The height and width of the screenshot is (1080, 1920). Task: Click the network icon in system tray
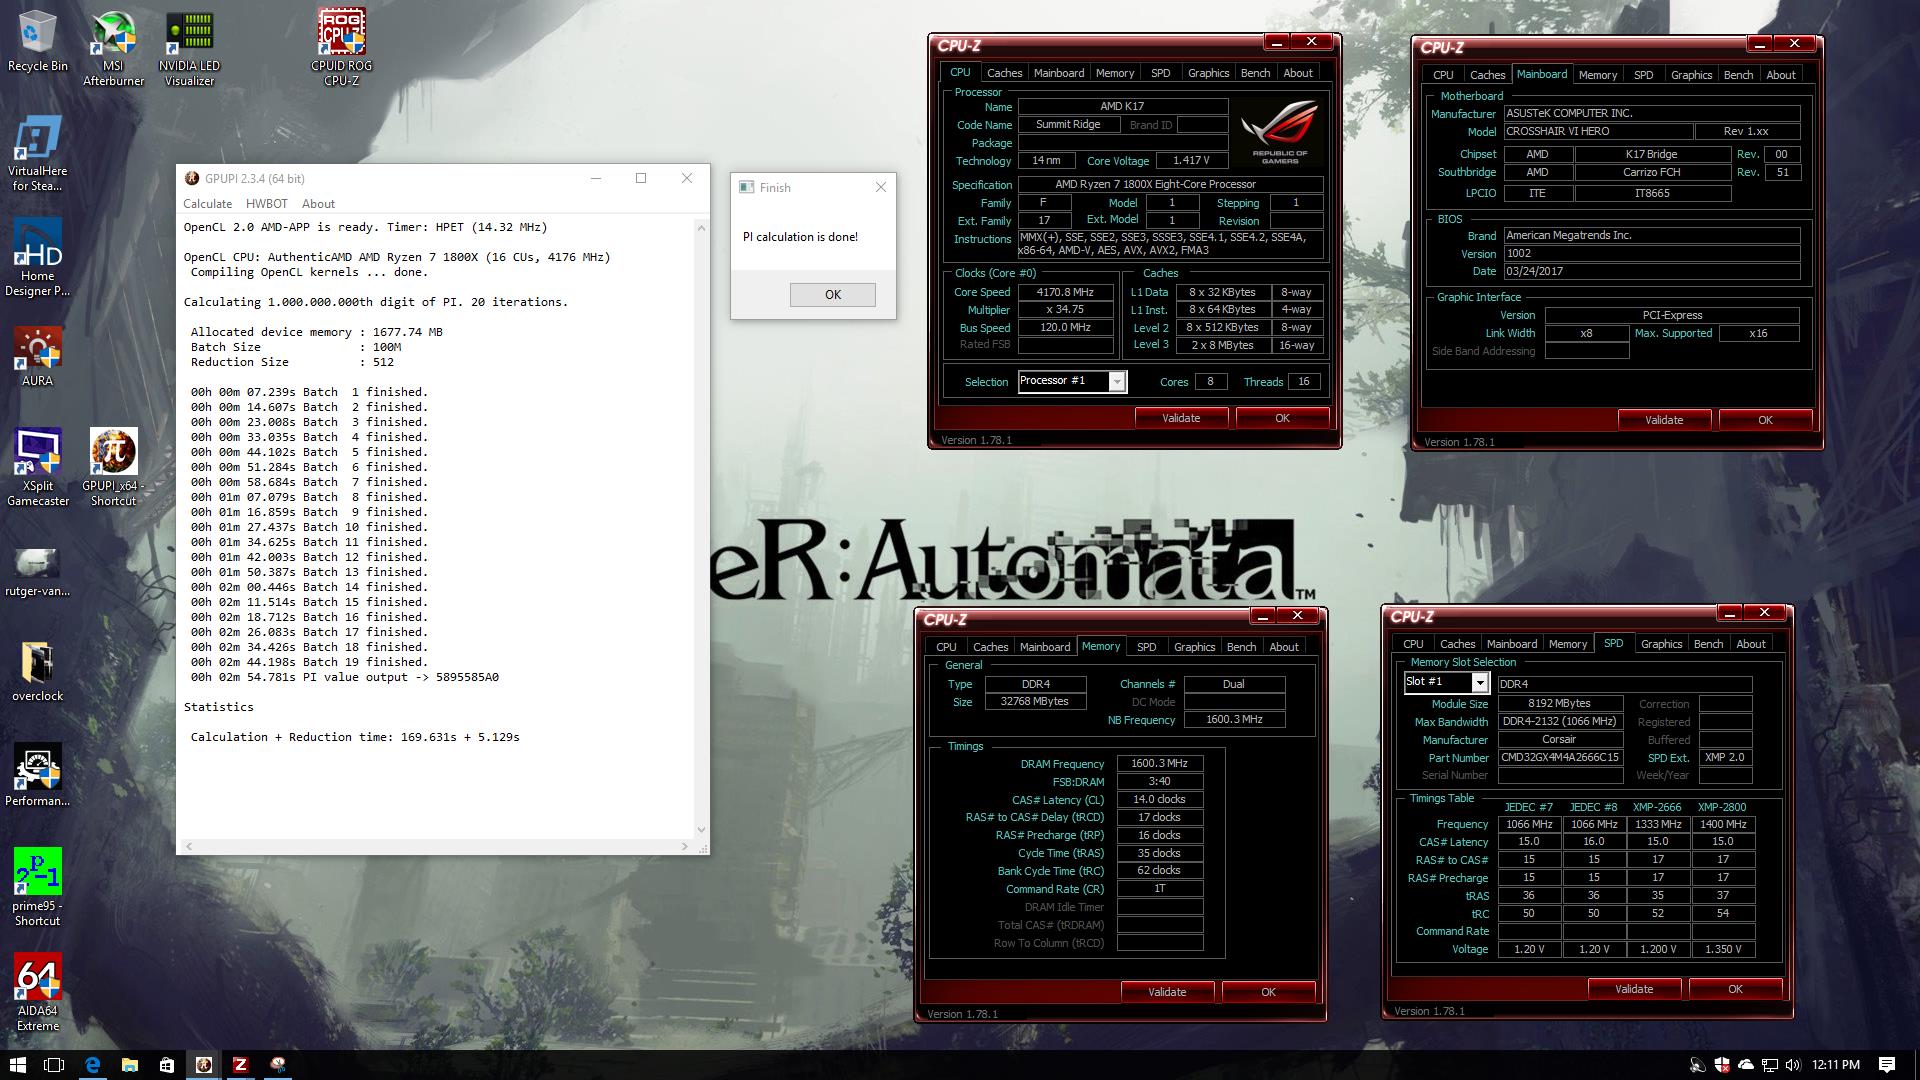[1769, 1065]
